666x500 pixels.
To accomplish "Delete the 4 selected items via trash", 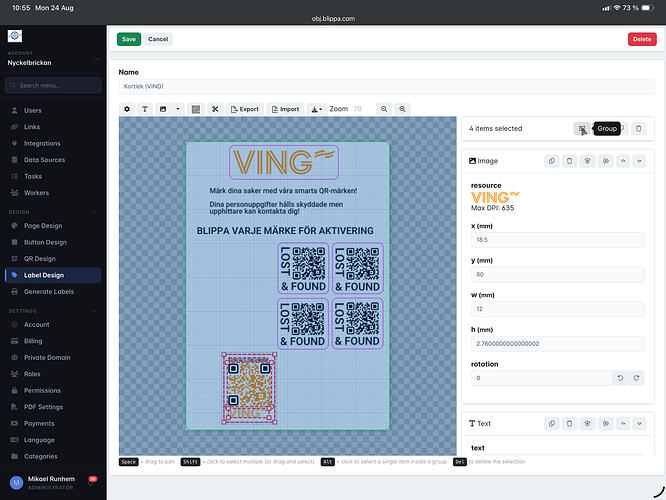I will point(638,129).
